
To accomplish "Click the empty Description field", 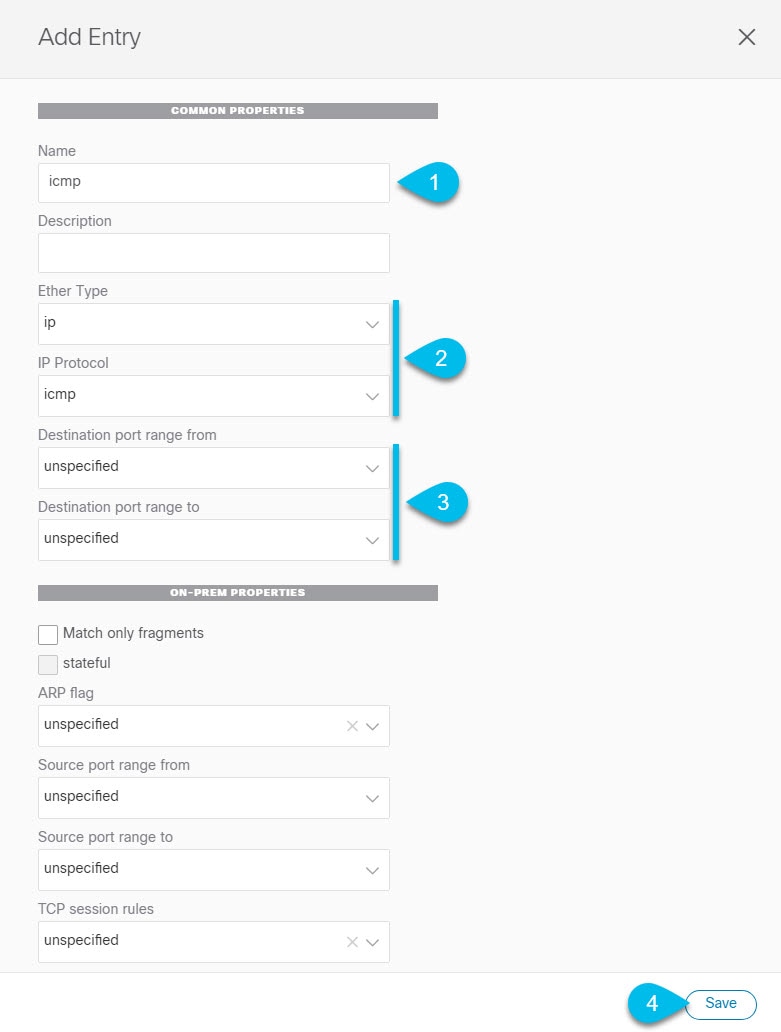I will pos(214,253).
